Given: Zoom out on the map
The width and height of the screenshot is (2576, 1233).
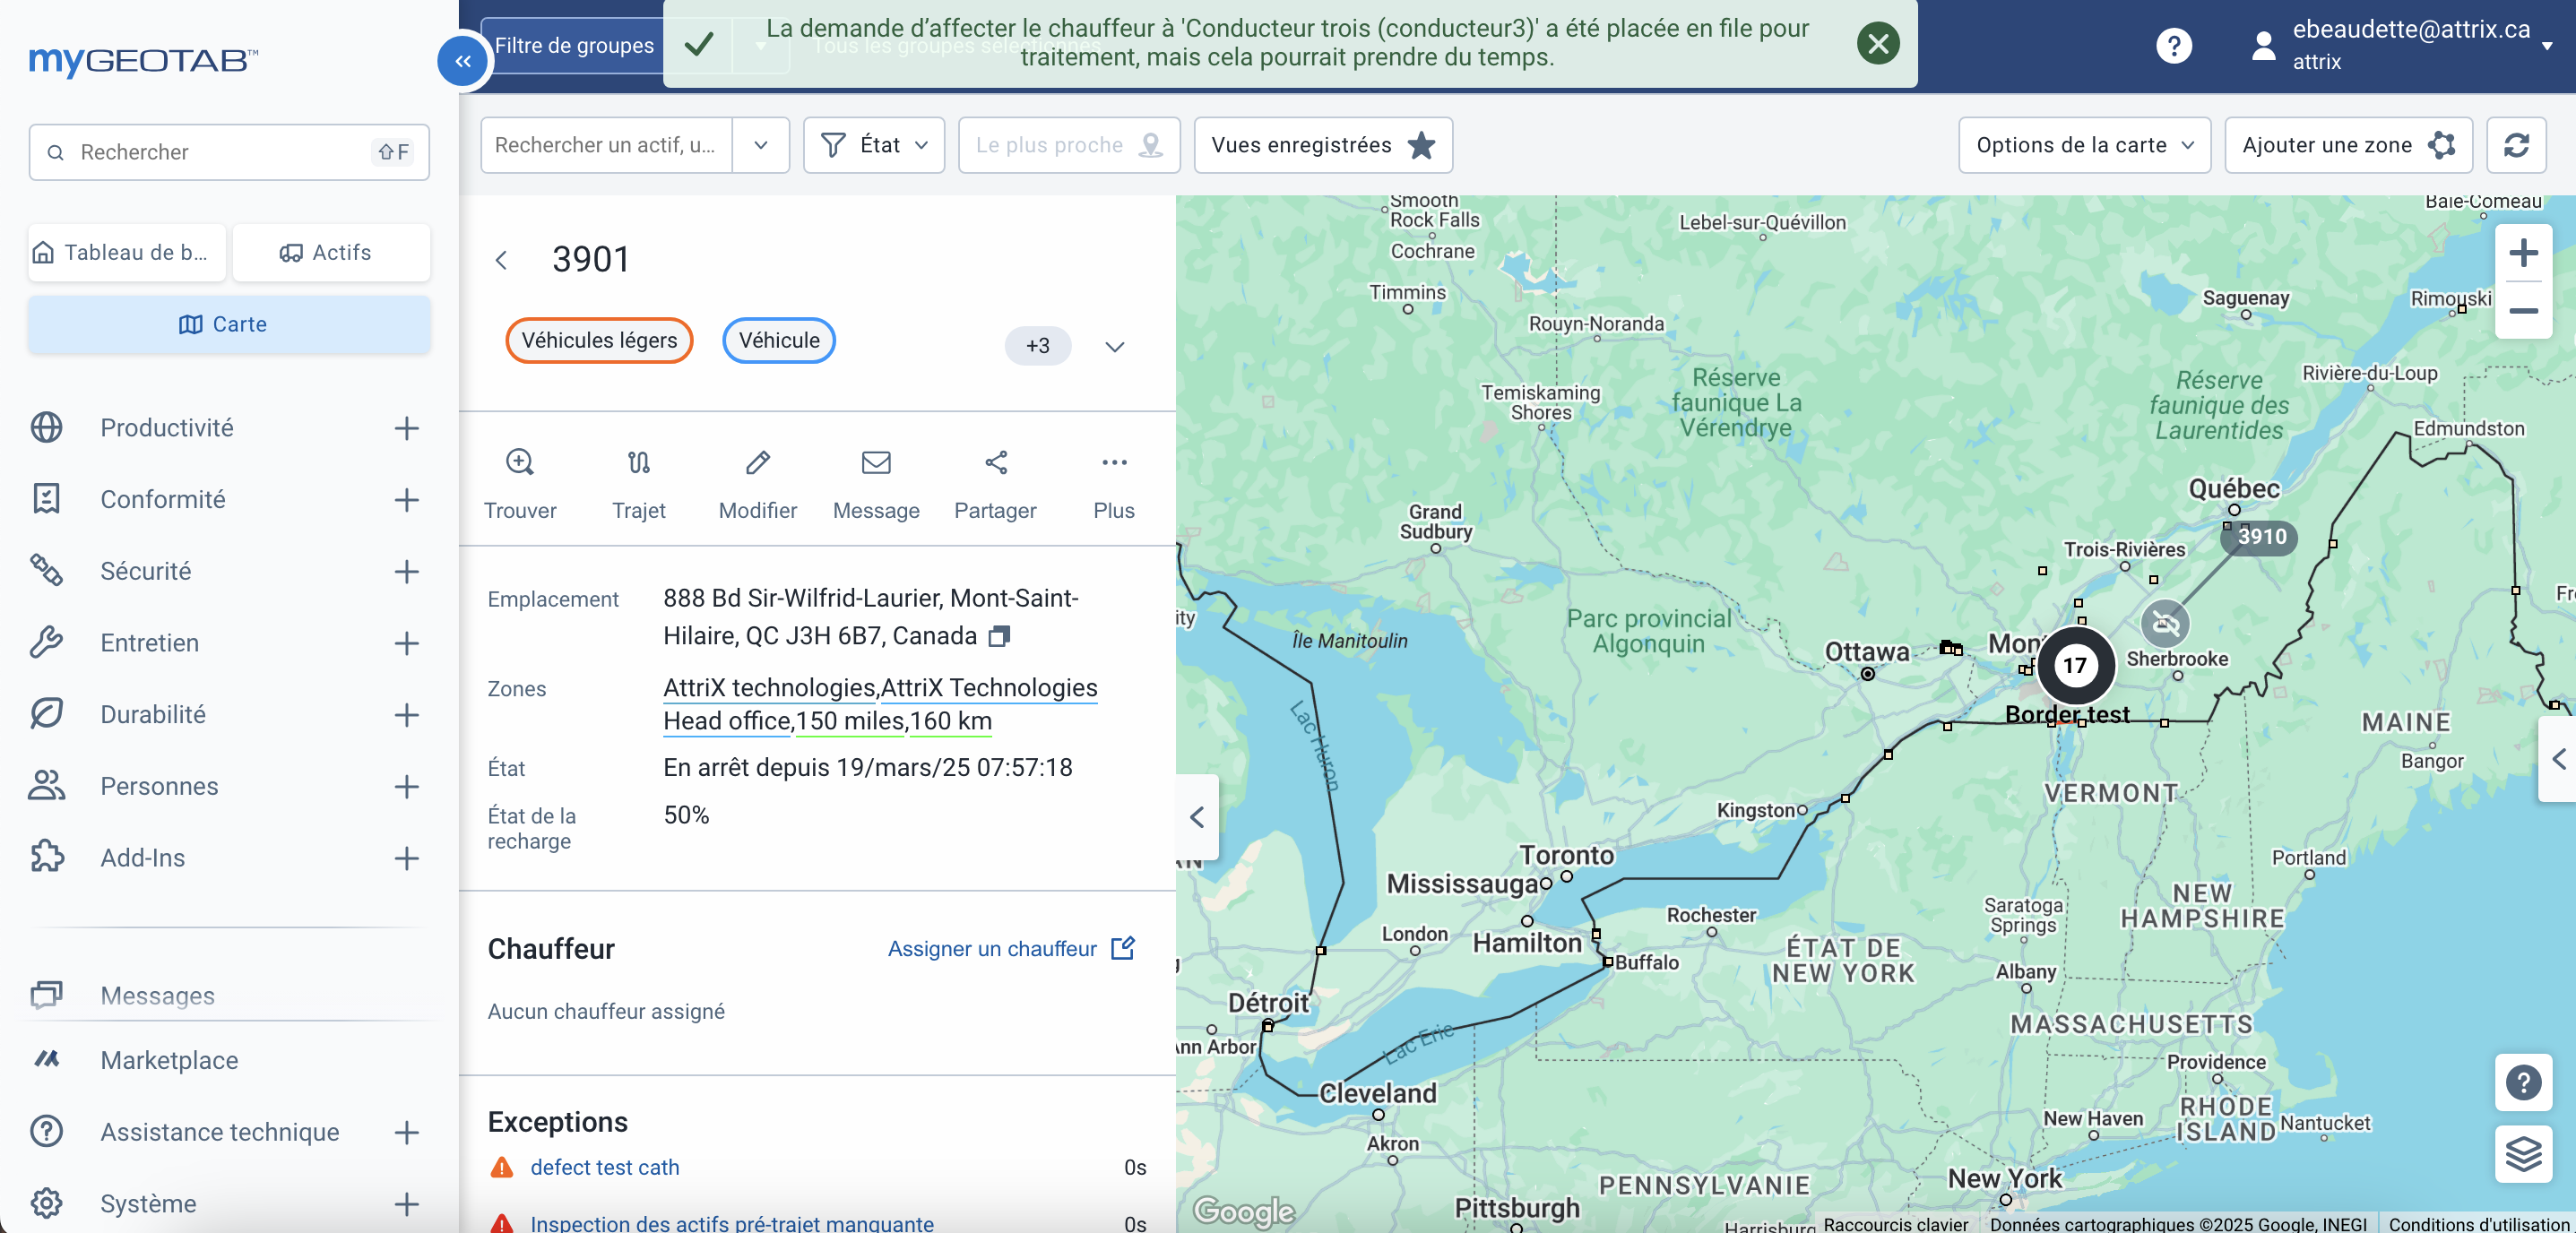Looking at the screenshot, I should click(x=2523, y=311).
